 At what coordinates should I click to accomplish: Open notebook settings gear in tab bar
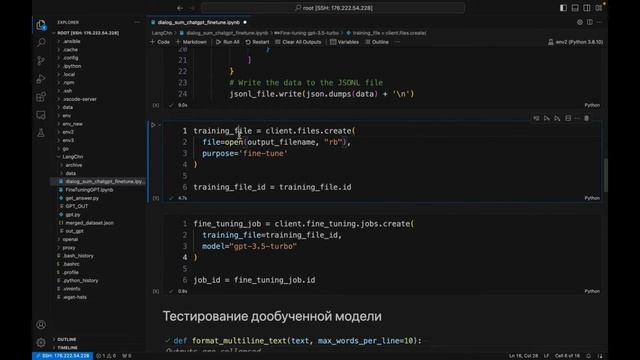580,22
